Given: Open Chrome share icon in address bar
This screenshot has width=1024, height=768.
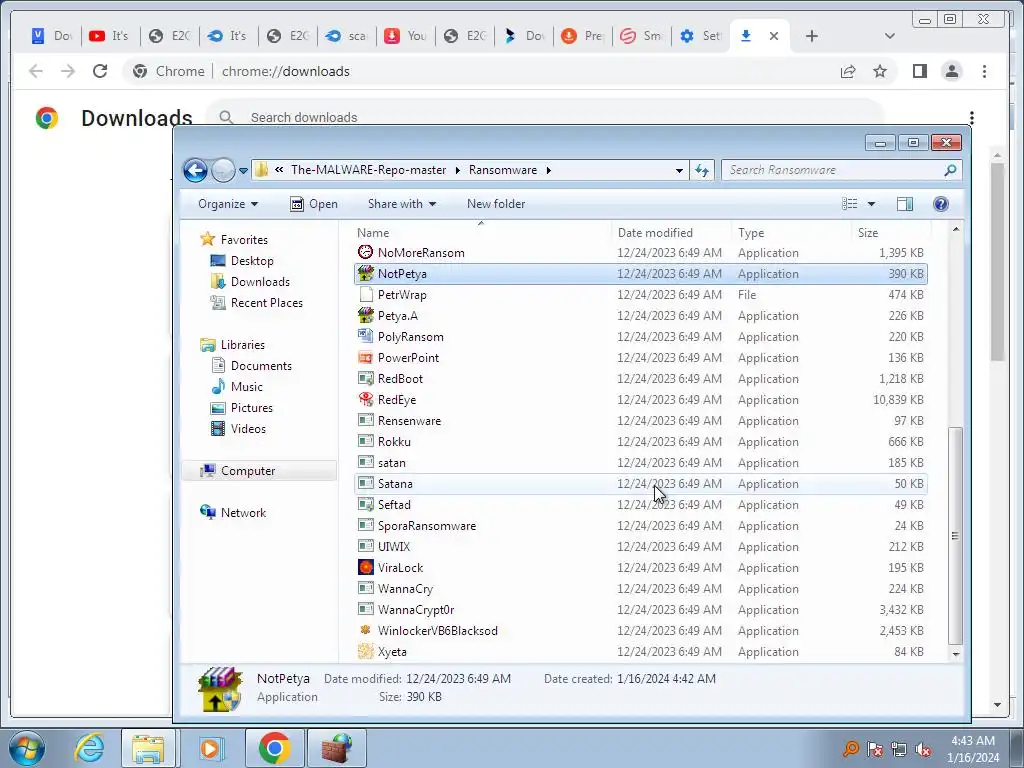Looking at the screenshot, I should pyautogui.click(x=848, y=71).
